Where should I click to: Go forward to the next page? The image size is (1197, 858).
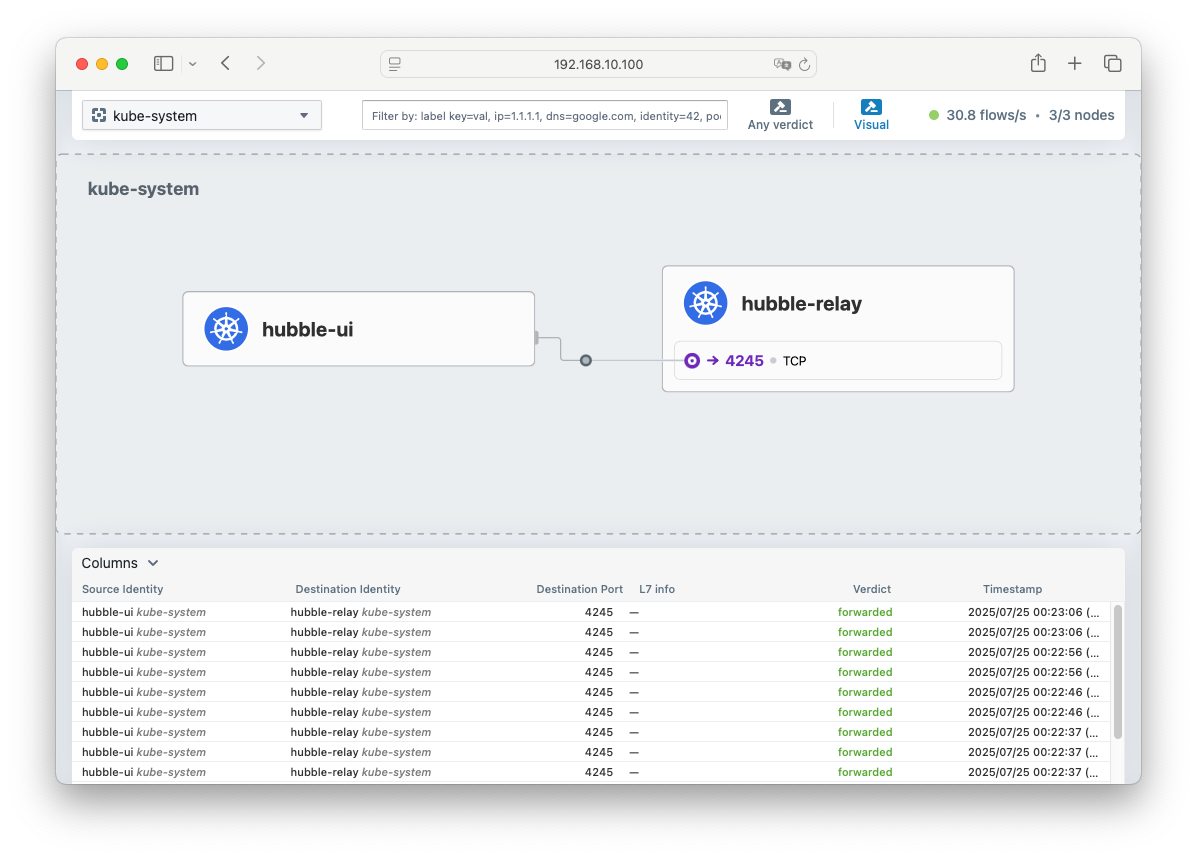click(x=261, y=63)
